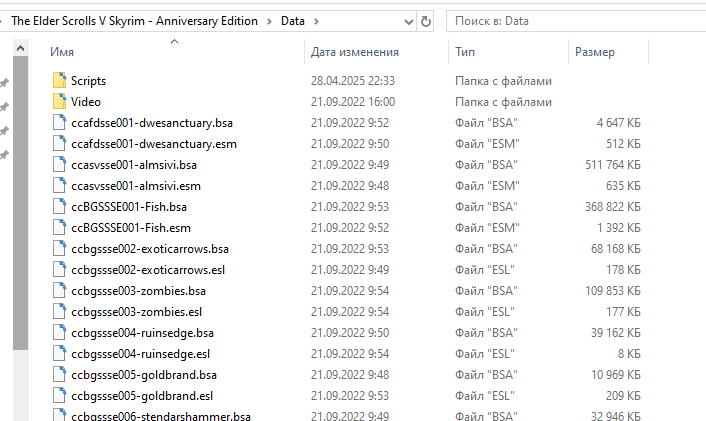Refresh the Data folder view
Image resolution: width=706 pixels, height=421 pixels.
coord(425,21)
